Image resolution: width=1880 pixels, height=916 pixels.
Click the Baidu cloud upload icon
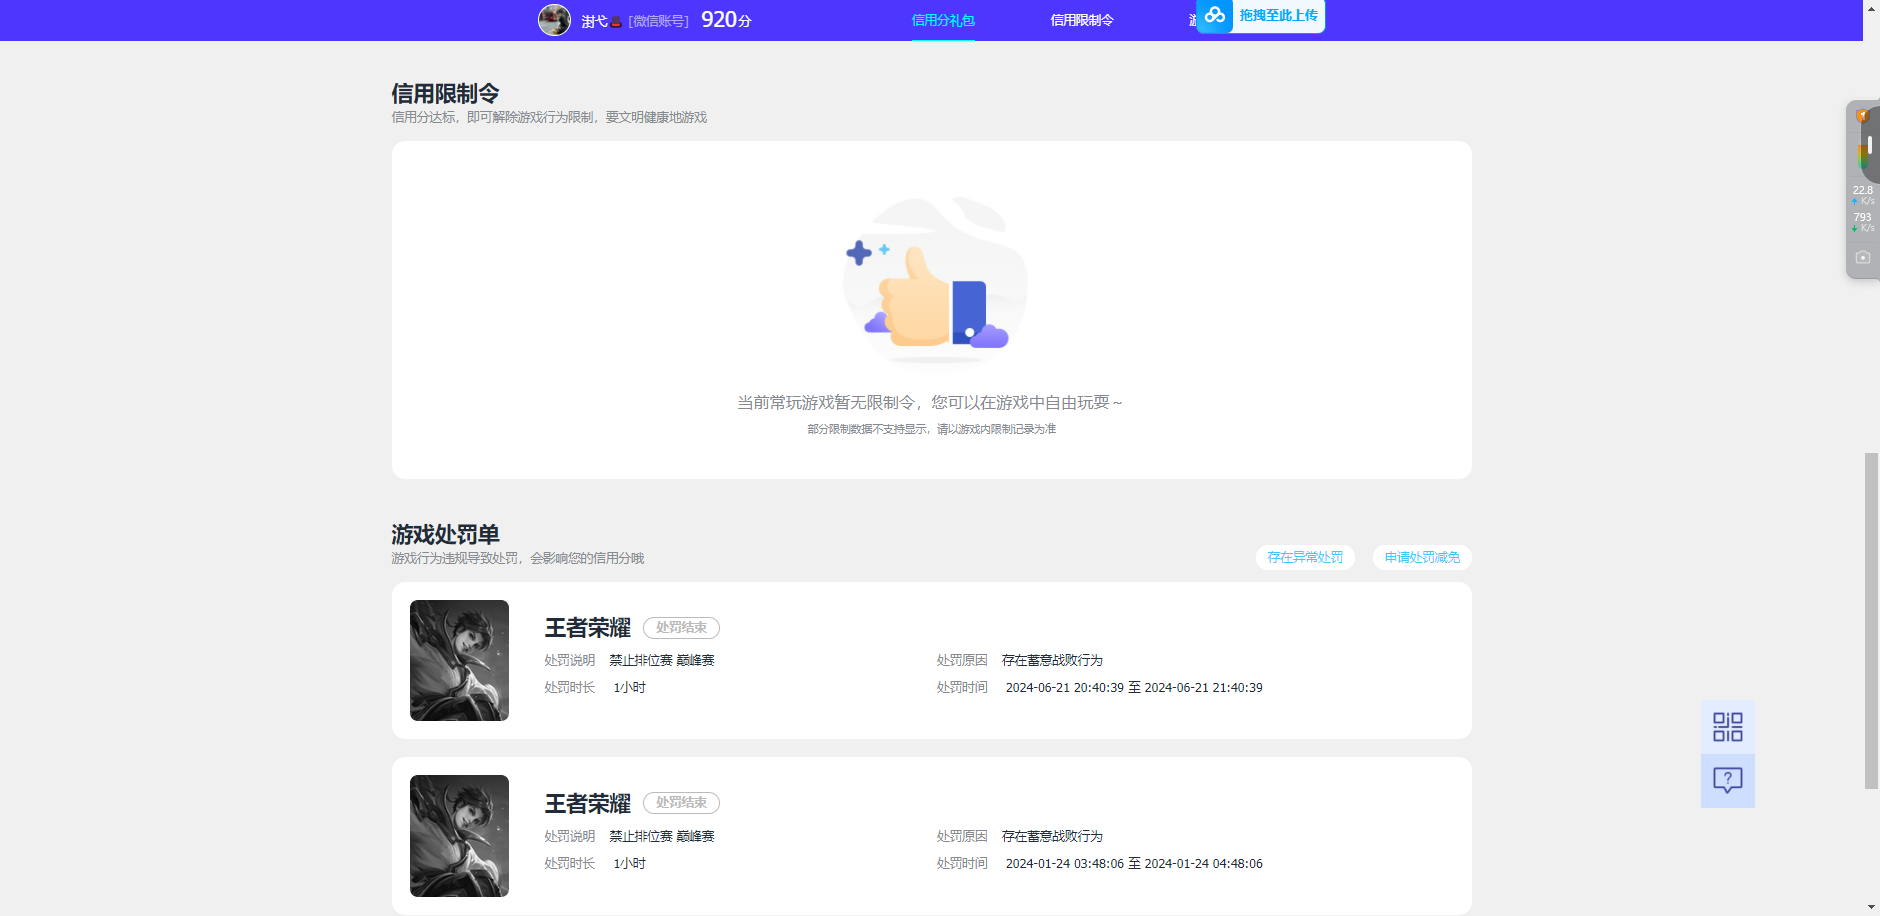(1215, 15)
